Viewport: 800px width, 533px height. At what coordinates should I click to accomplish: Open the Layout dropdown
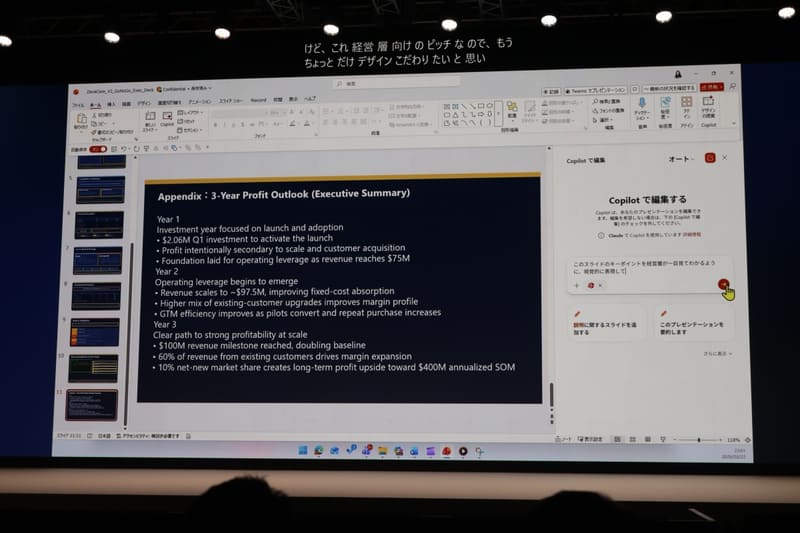190,113
